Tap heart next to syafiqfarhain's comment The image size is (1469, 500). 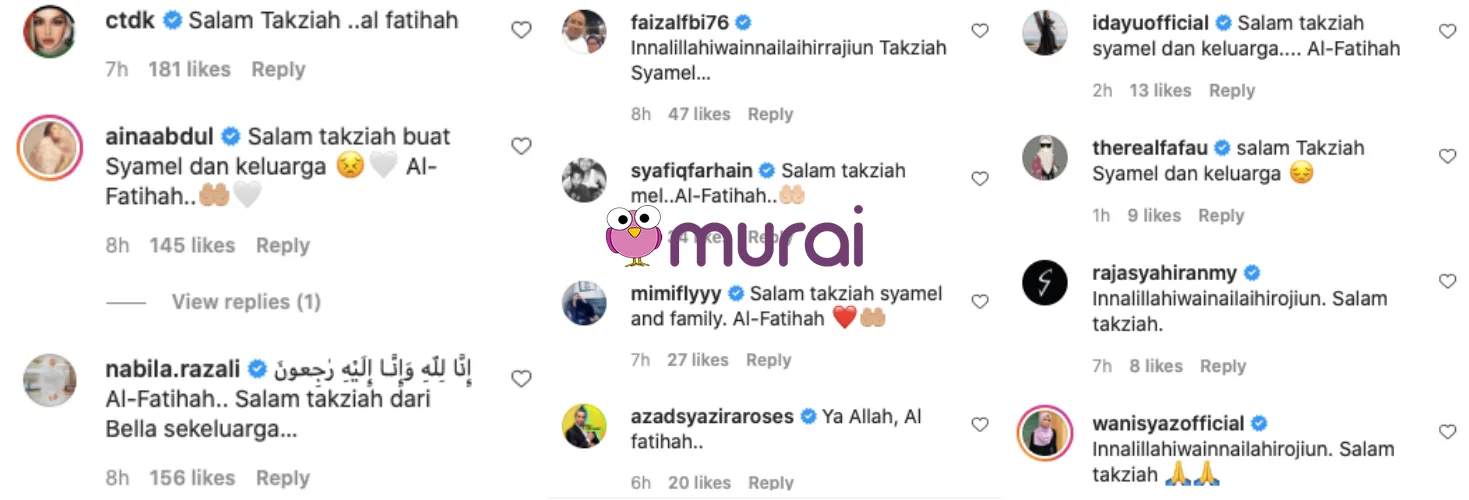click(980, 179)
